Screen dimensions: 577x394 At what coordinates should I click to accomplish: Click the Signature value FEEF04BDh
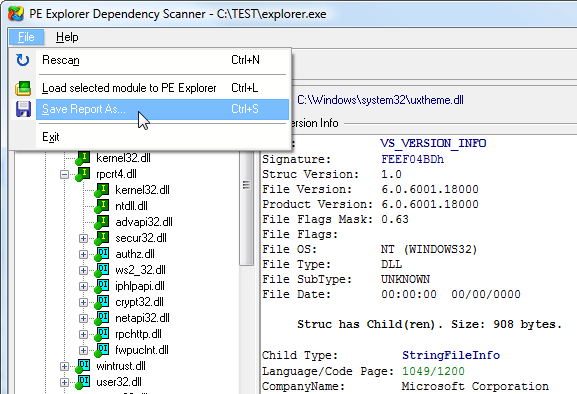[x=413, y=159]
